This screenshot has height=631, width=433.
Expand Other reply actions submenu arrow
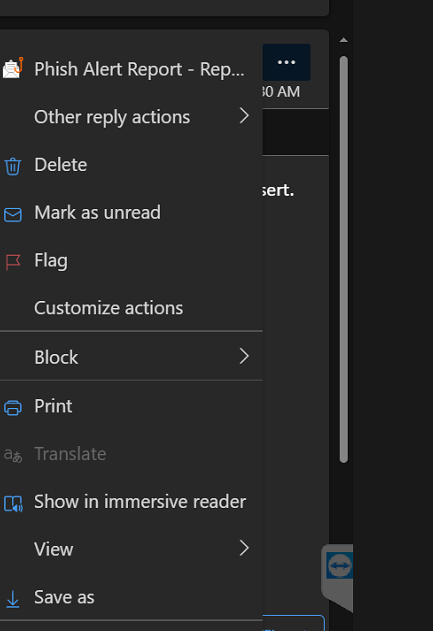tap(244, 116)
